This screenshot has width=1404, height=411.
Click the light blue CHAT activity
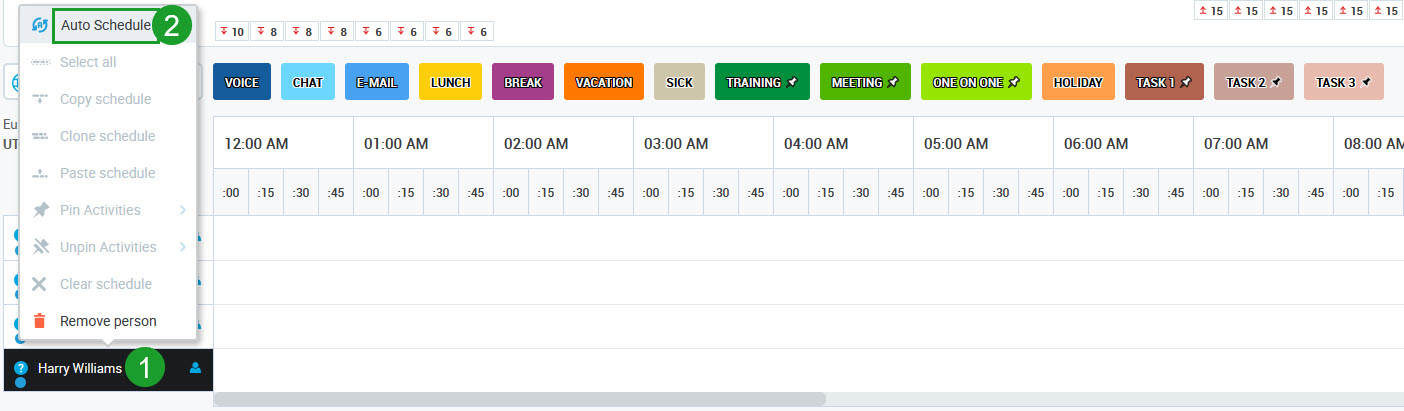click(x=308, y=82)
